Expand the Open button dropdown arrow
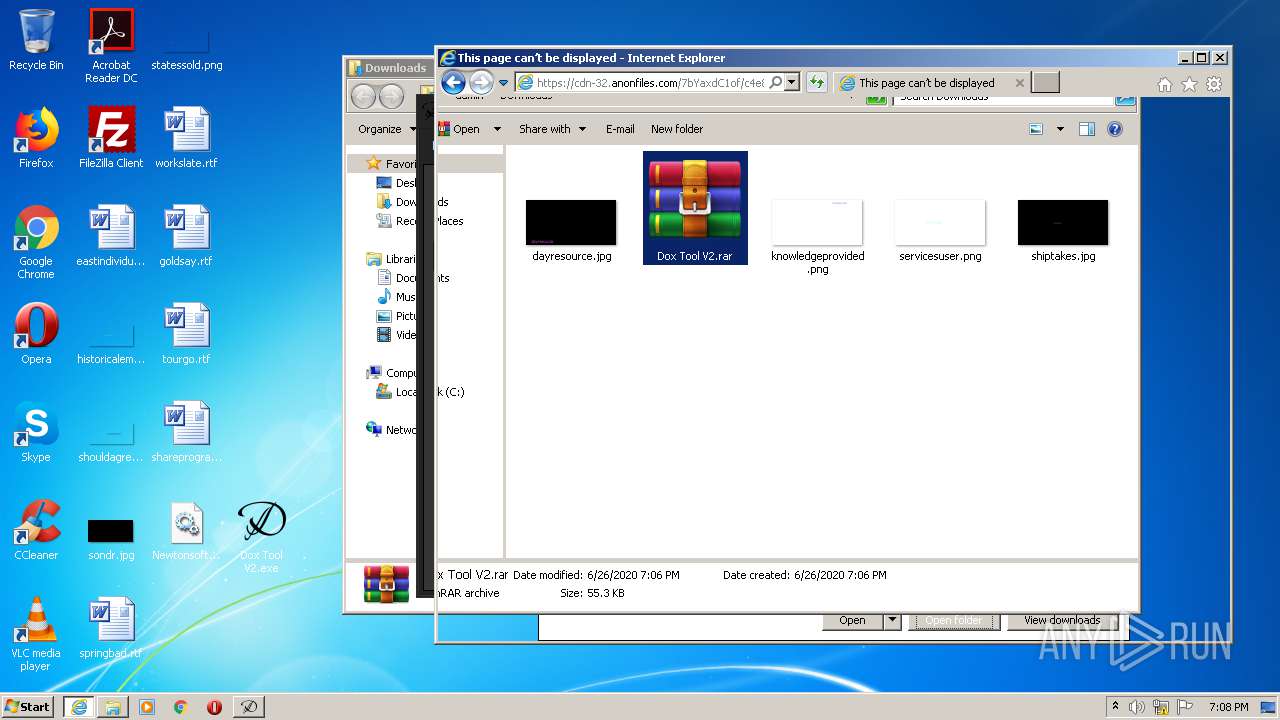The image size is (1280, 720). (x=892, y=621)
